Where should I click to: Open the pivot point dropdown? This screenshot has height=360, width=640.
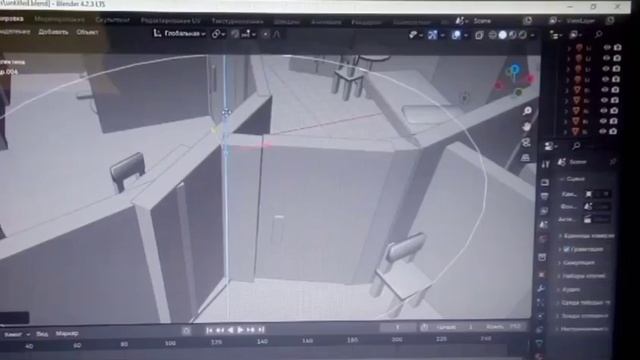[218, 34]
